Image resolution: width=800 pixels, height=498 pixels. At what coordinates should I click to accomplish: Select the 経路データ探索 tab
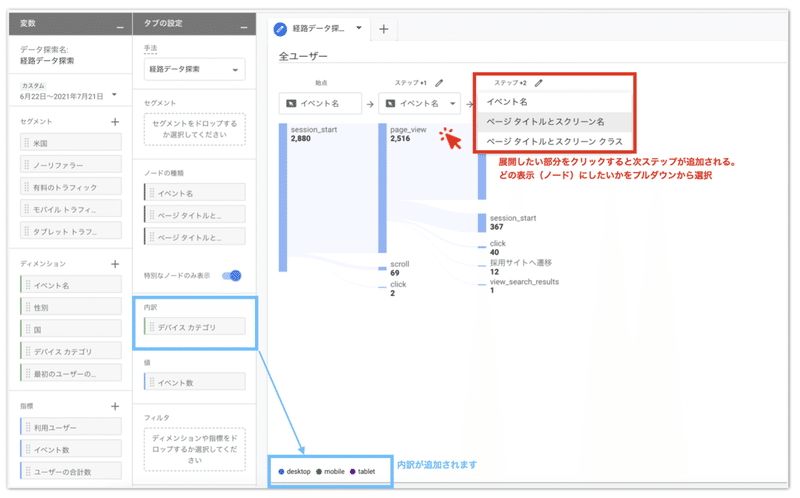tap(317, 29)
